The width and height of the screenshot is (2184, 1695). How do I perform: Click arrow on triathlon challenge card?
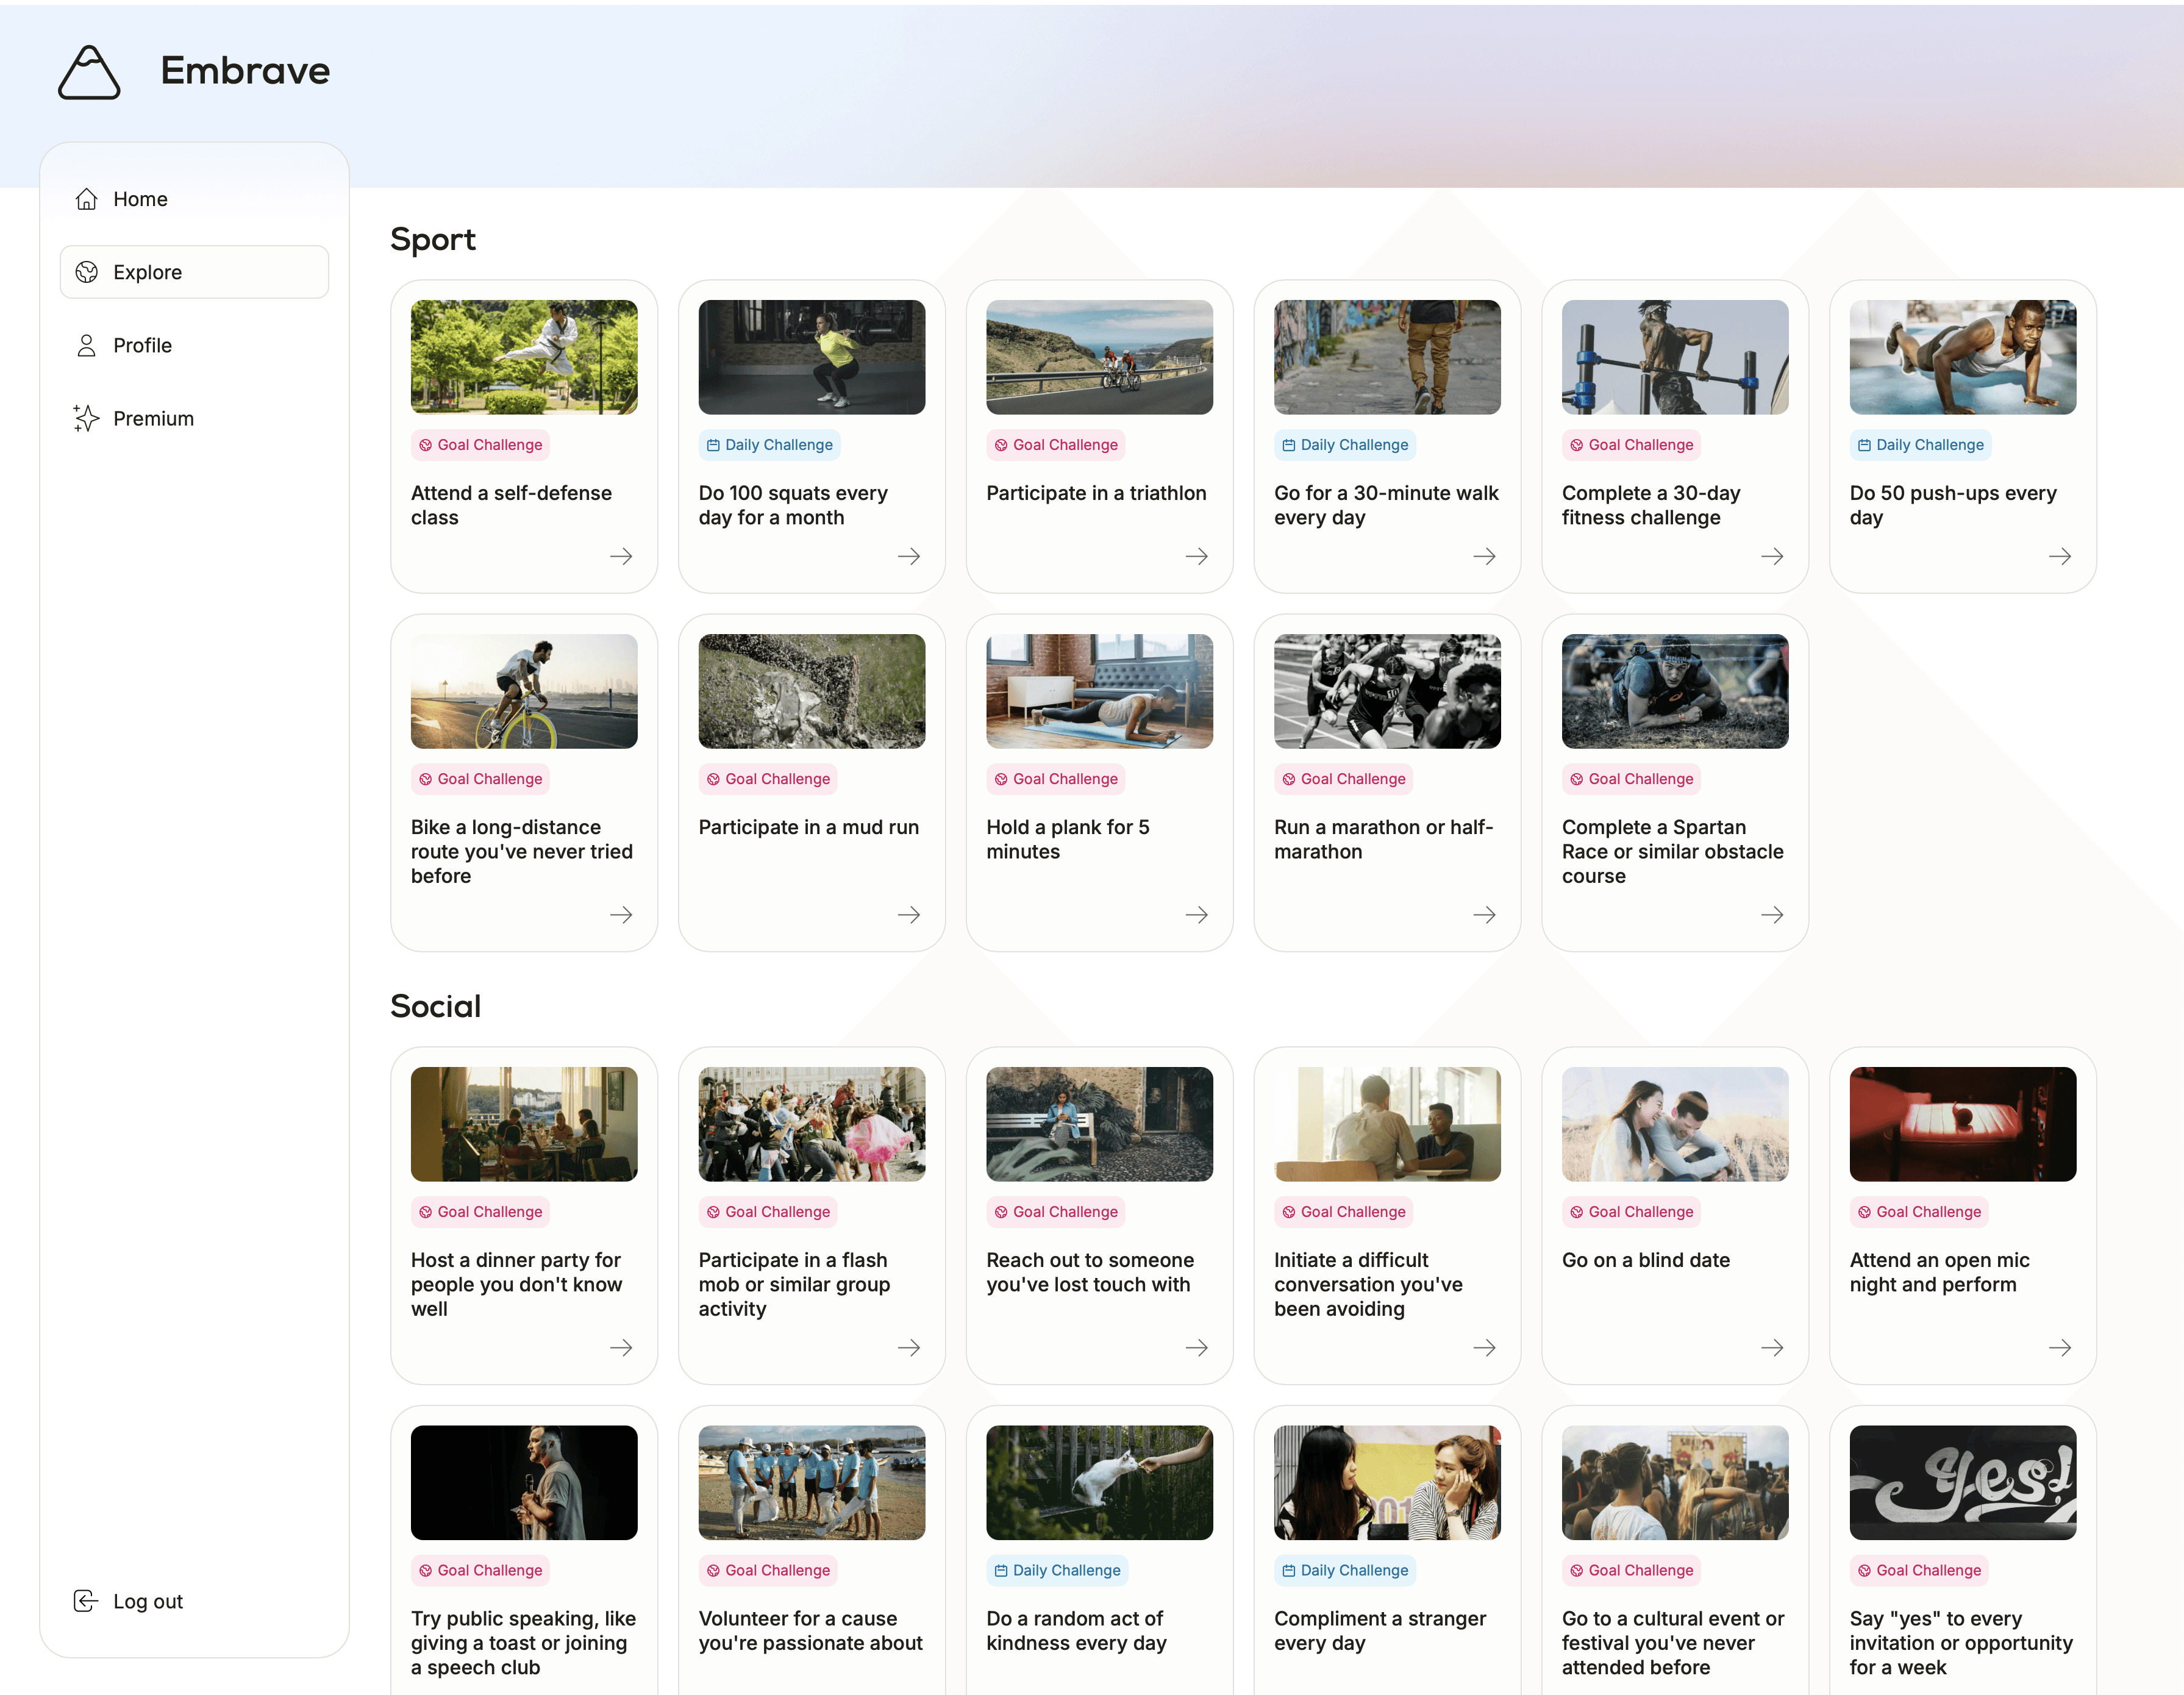1196,556
